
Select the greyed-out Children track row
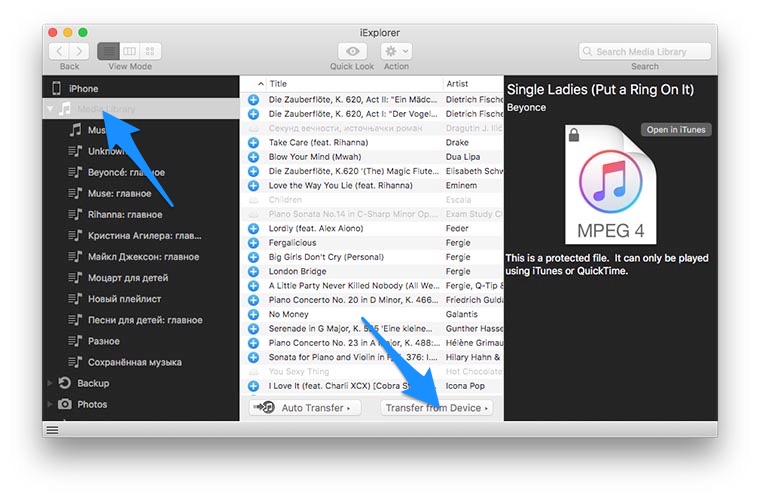tap(372, 200)
